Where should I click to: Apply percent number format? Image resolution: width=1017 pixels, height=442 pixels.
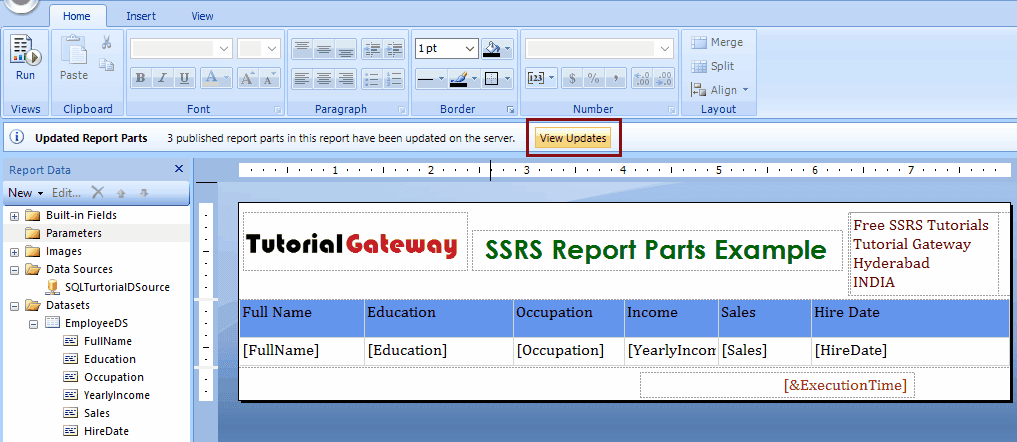click(593, 79)
